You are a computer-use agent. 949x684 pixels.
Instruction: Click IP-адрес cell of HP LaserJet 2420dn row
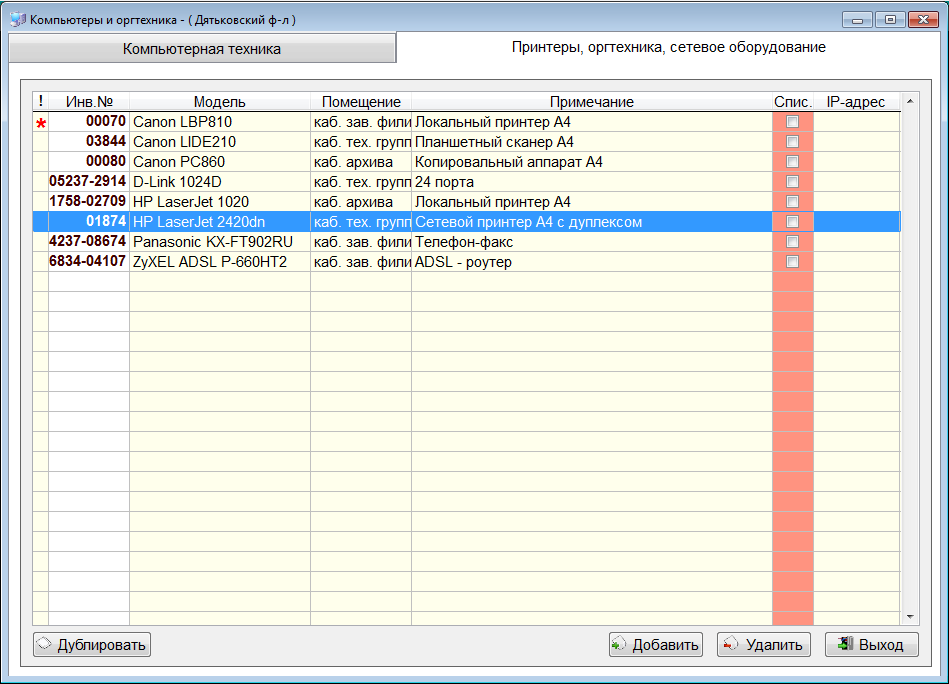pyautogui.click(x=857, y=222)
